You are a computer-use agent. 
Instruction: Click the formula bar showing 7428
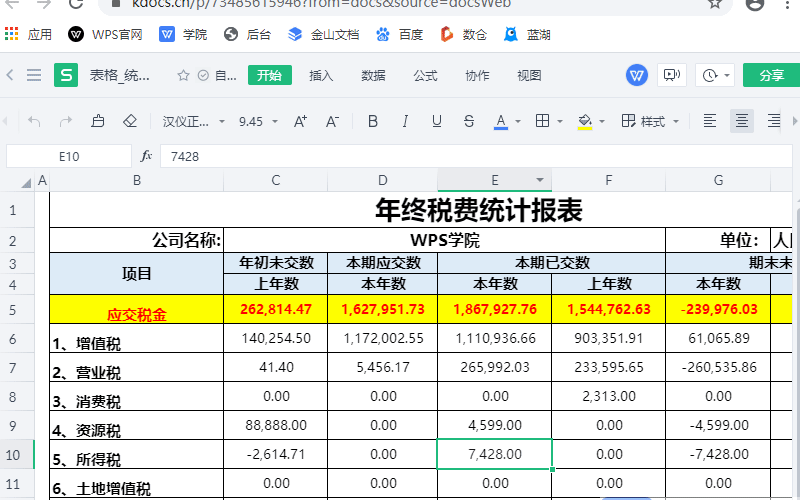point(476,156)
